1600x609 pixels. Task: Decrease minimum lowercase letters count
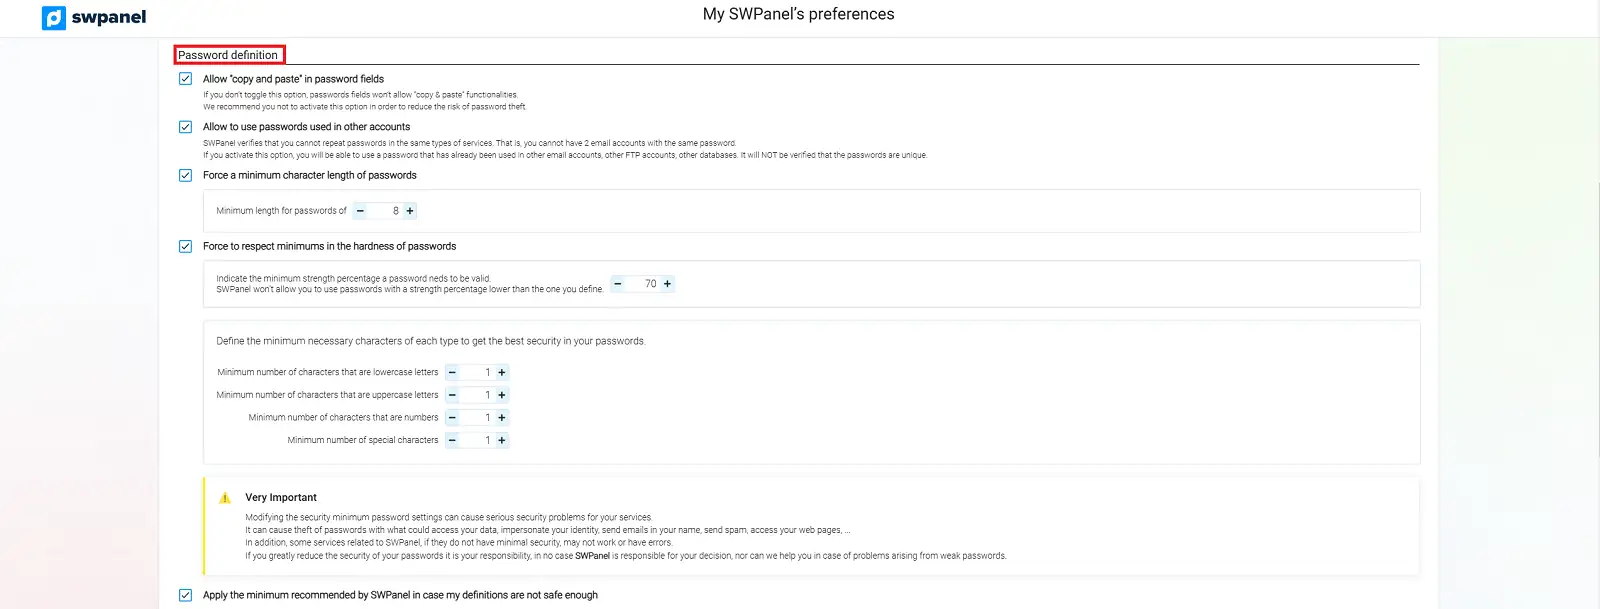click(452, 372)
